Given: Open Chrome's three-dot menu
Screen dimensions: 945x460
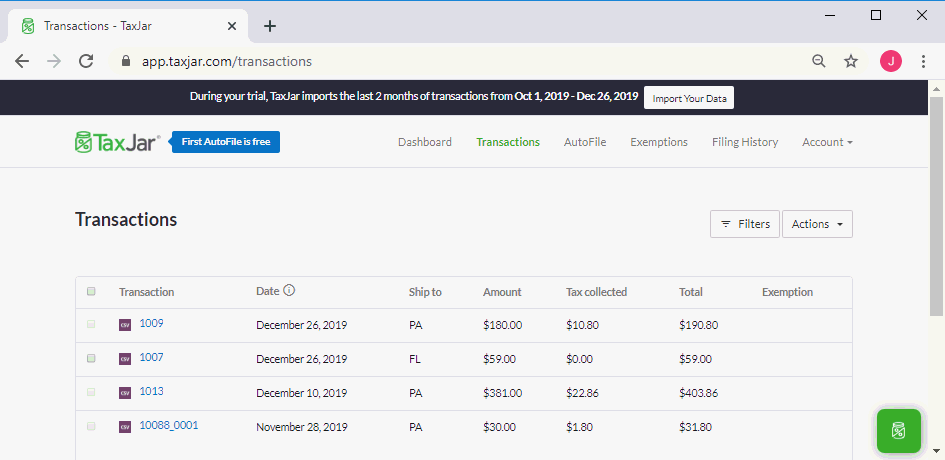Looking at the screenshot, I should point(924,61).
